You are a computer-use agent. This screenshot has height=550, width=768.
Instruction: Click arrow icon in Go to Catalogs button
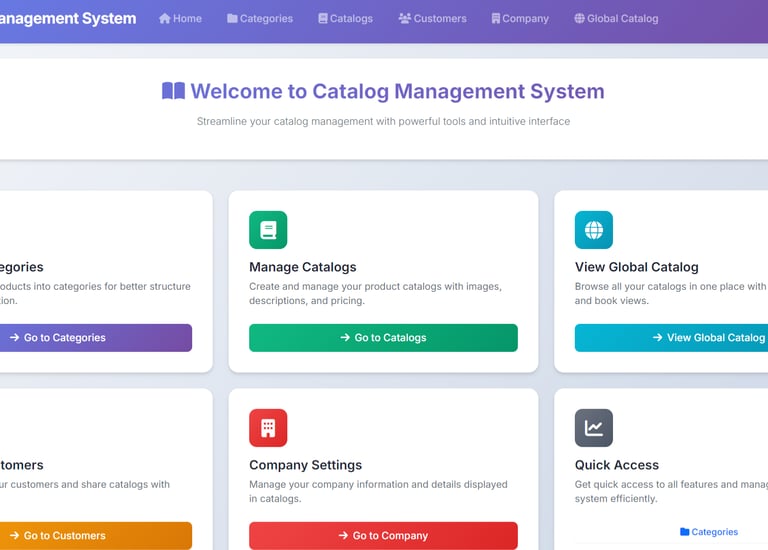coord(345,337)
